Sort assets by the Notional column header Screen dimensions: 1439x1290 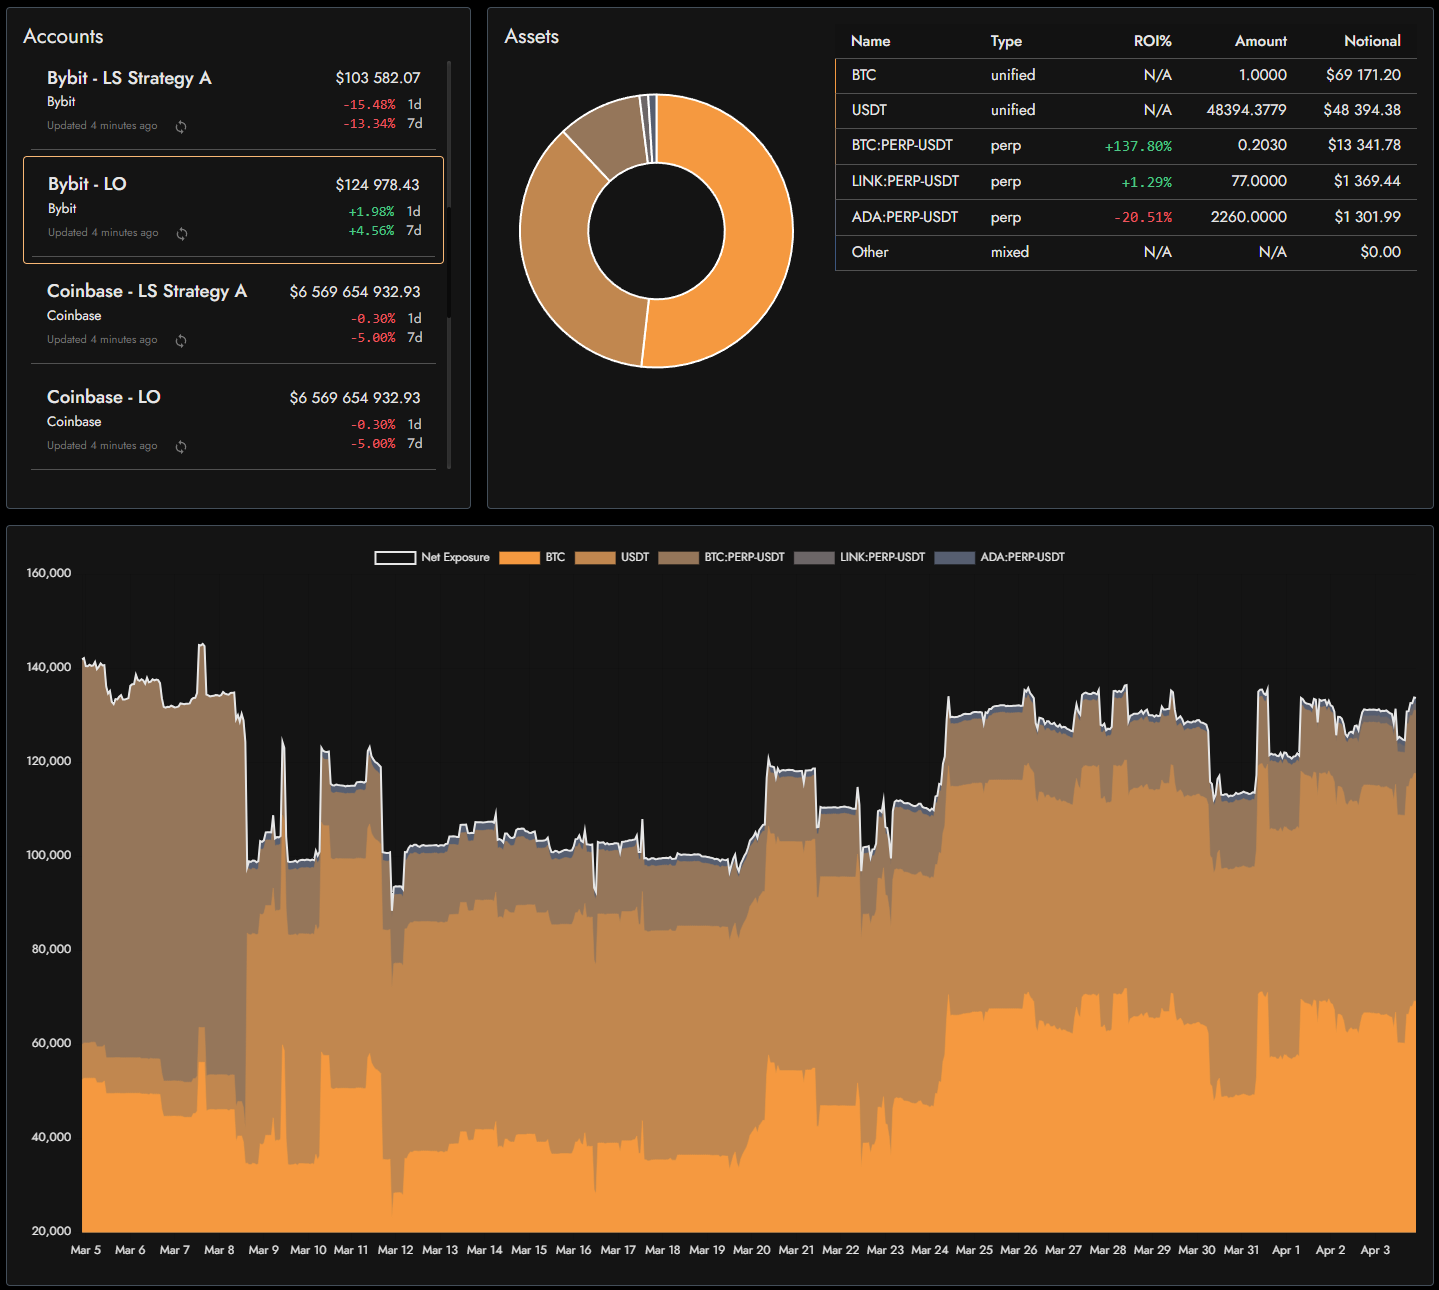pyautogui.click(x=1372, y=41)
